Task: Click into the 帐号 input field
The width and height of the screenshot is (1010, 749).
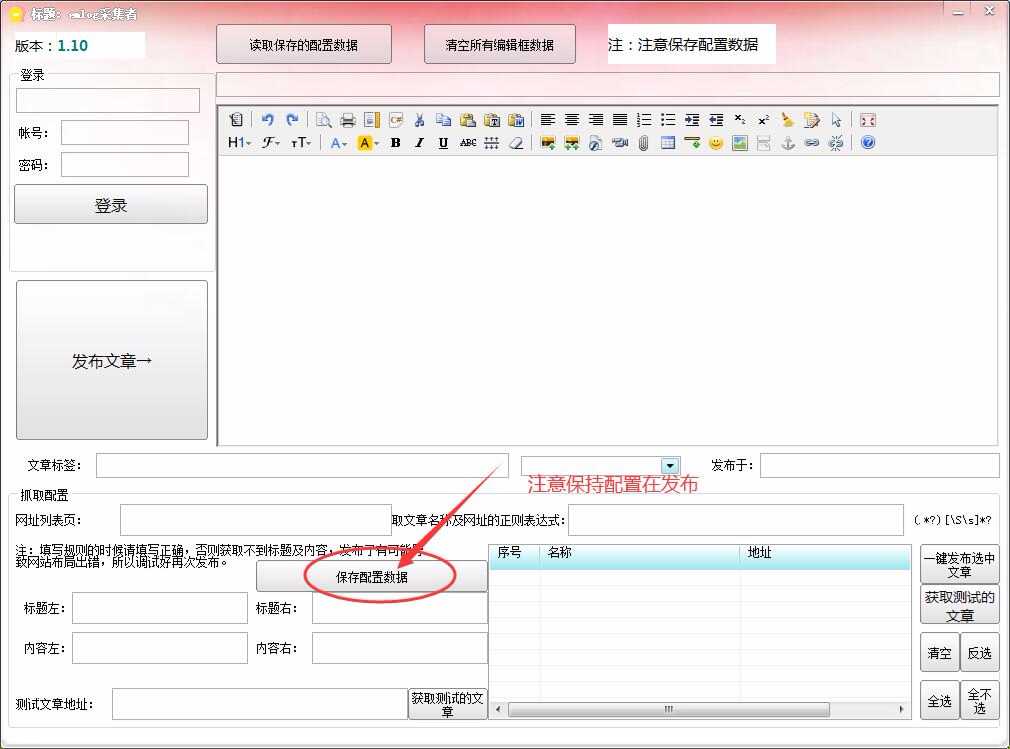Action: [x=125, y=133]
